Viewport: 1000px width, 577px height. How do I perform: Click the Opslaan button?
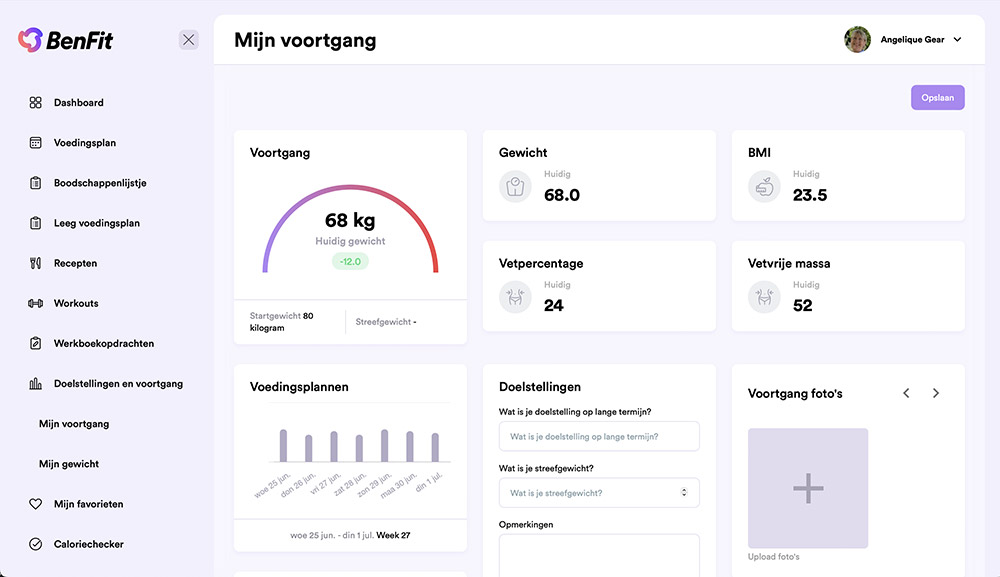tap(937, 97)
